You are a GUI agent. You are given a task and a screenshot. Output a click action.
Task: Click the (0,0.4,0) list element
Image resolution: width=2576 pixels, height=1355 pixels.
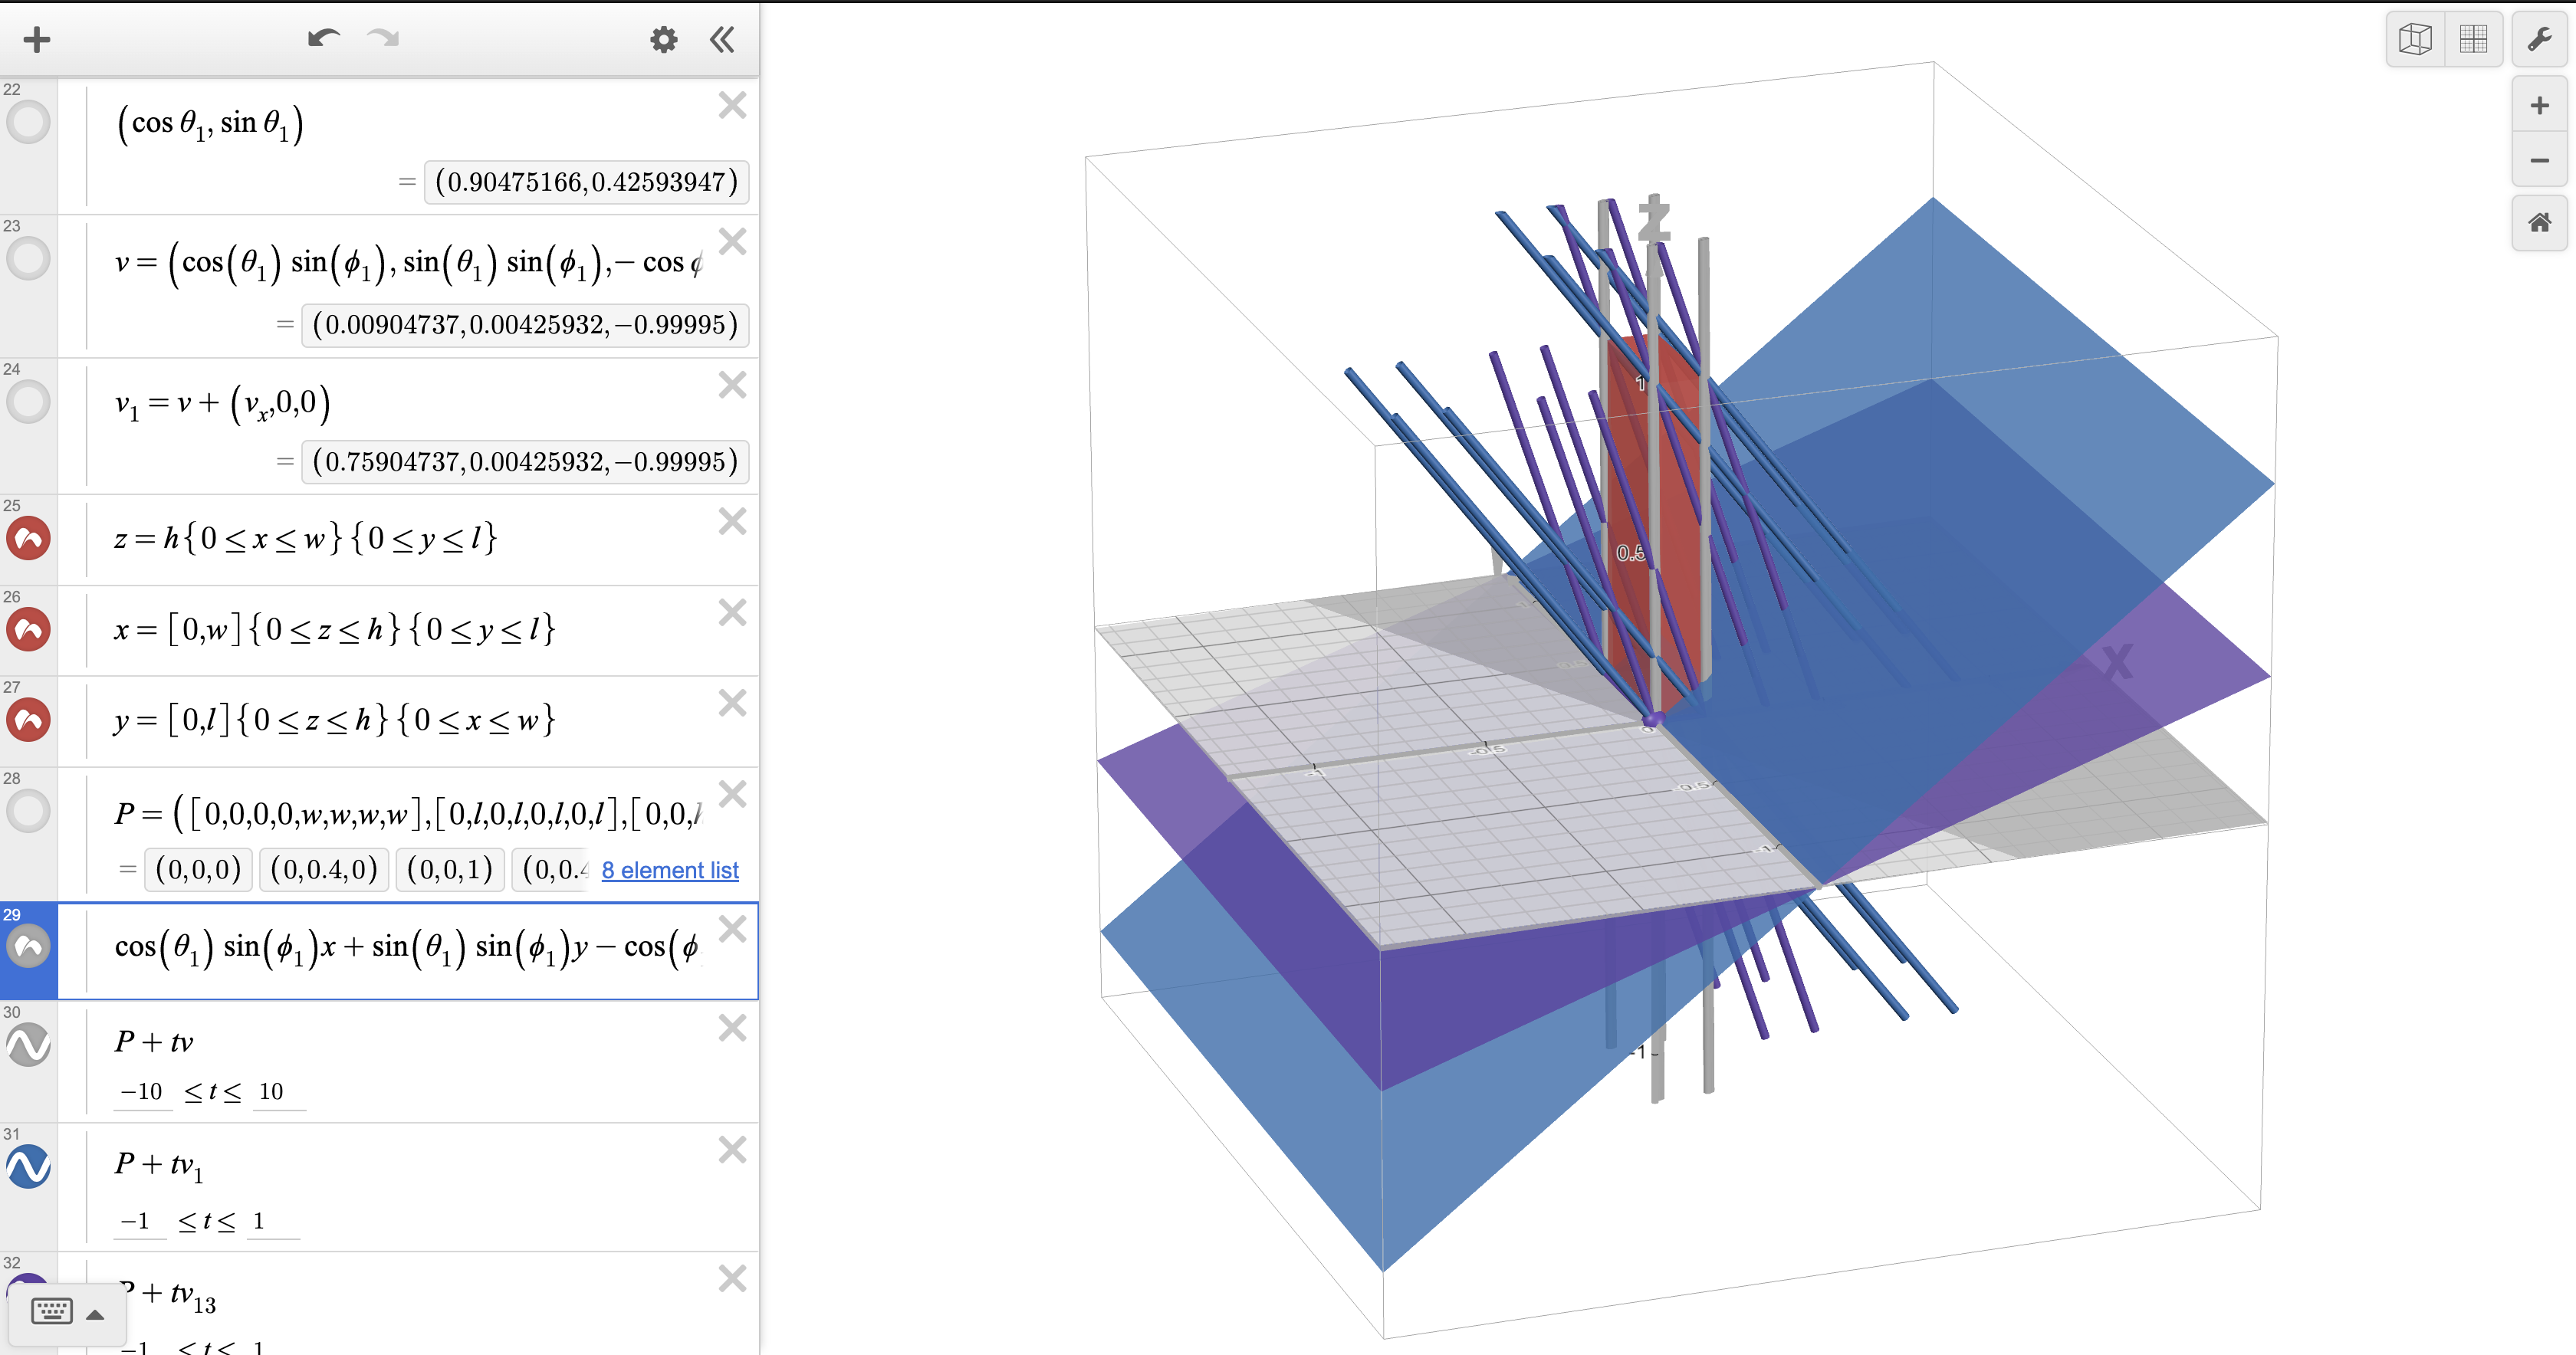[x=324, y=869]
